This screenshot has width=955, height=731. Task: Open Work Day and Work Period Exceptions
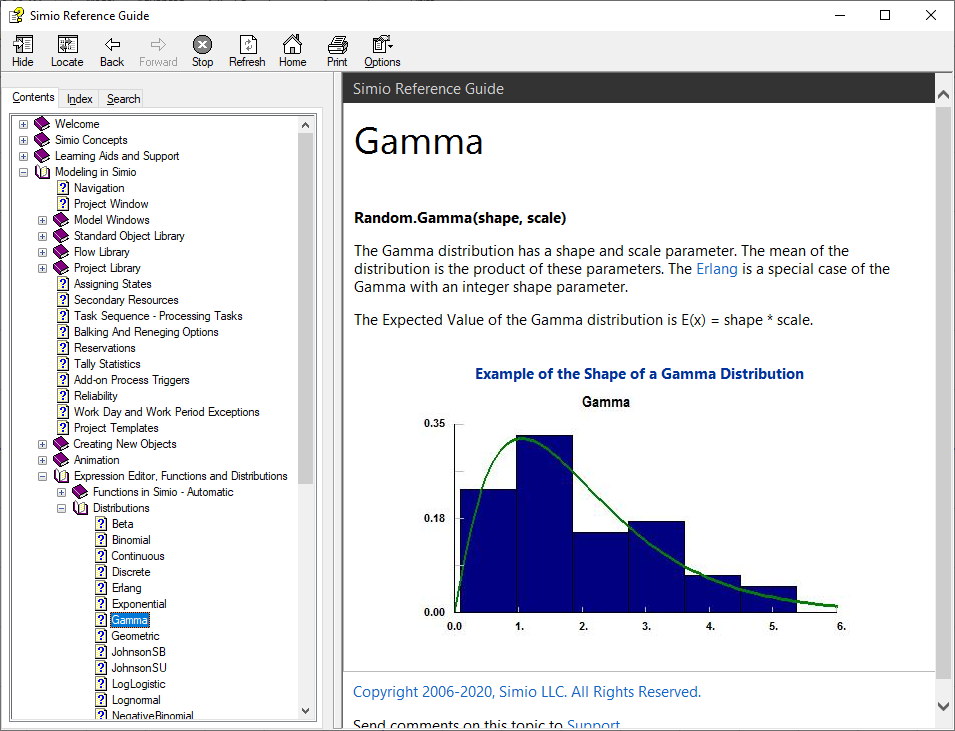(167, 412)
